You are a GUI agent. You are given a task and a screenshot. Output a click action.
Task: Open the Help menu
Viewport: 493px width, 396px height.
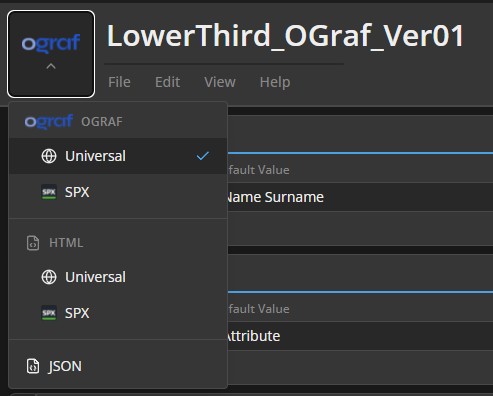pyautogui.click(x=275, y=82)
